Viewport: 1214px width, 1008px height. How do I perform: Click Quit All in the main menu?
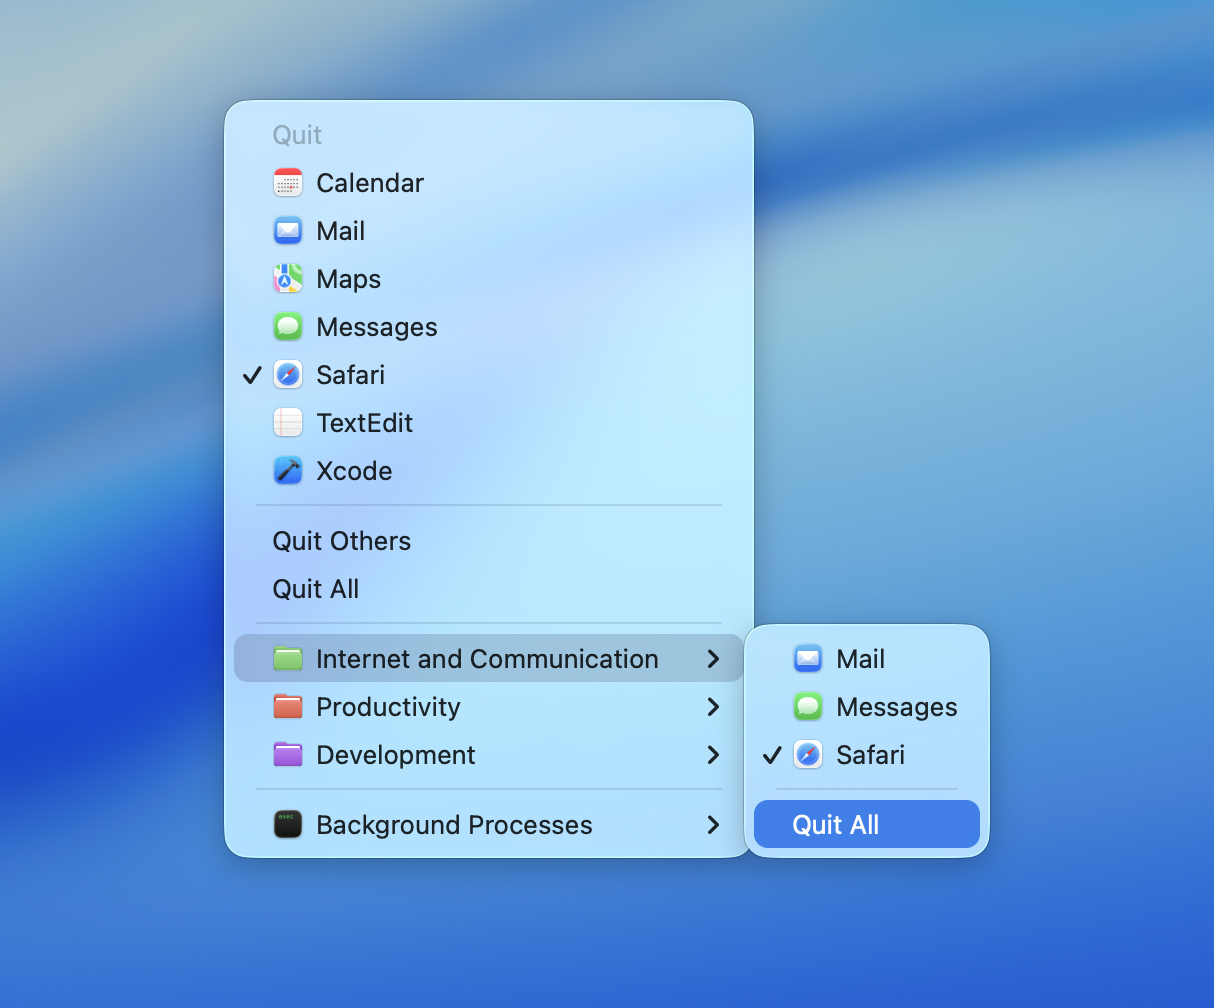[x=316, y=589]
